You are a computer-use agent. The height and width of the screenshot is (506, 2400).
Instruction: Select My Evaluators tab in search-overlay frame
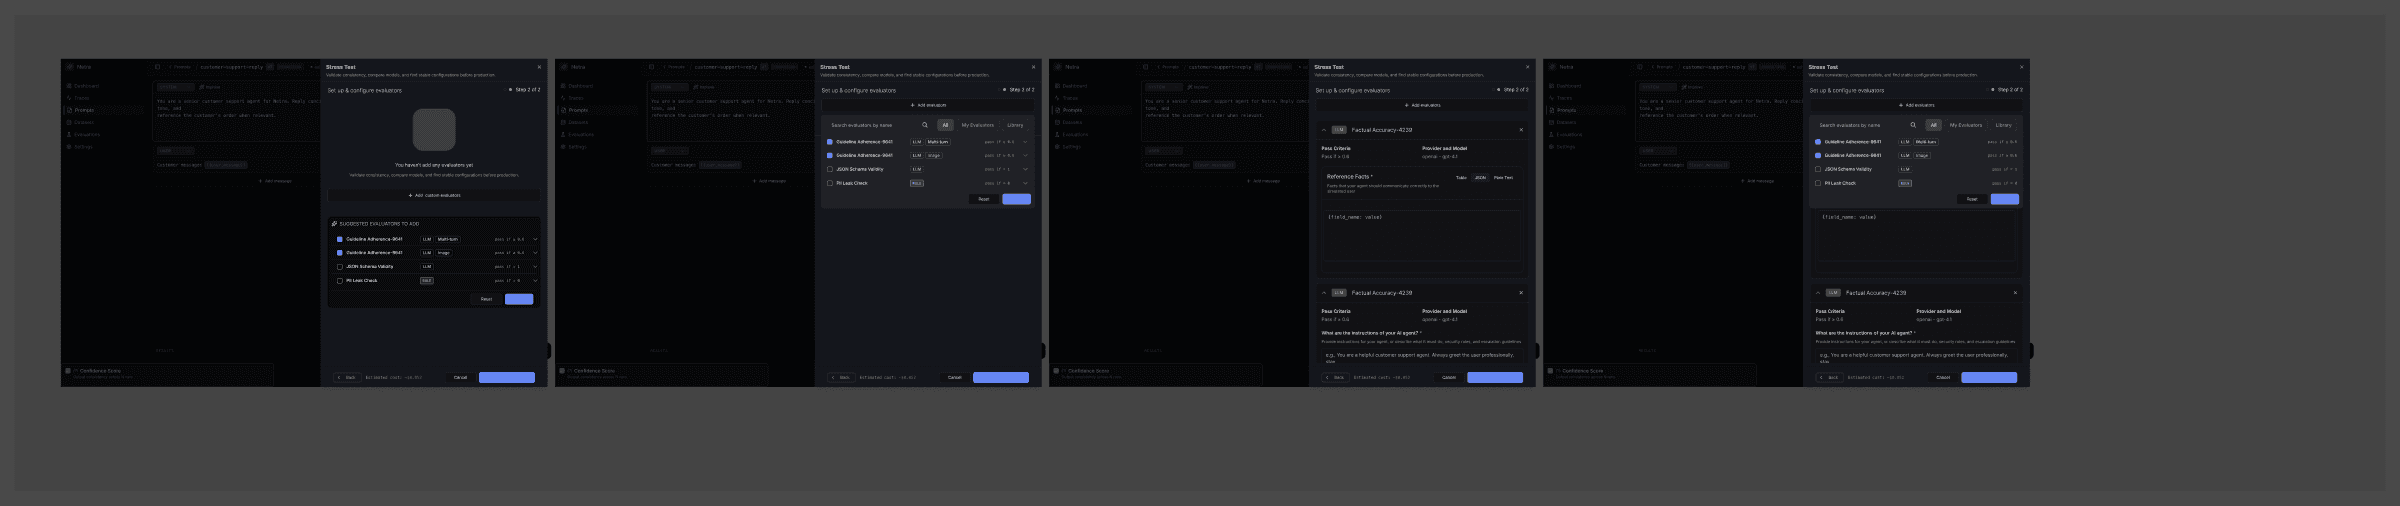[1966, 125]
